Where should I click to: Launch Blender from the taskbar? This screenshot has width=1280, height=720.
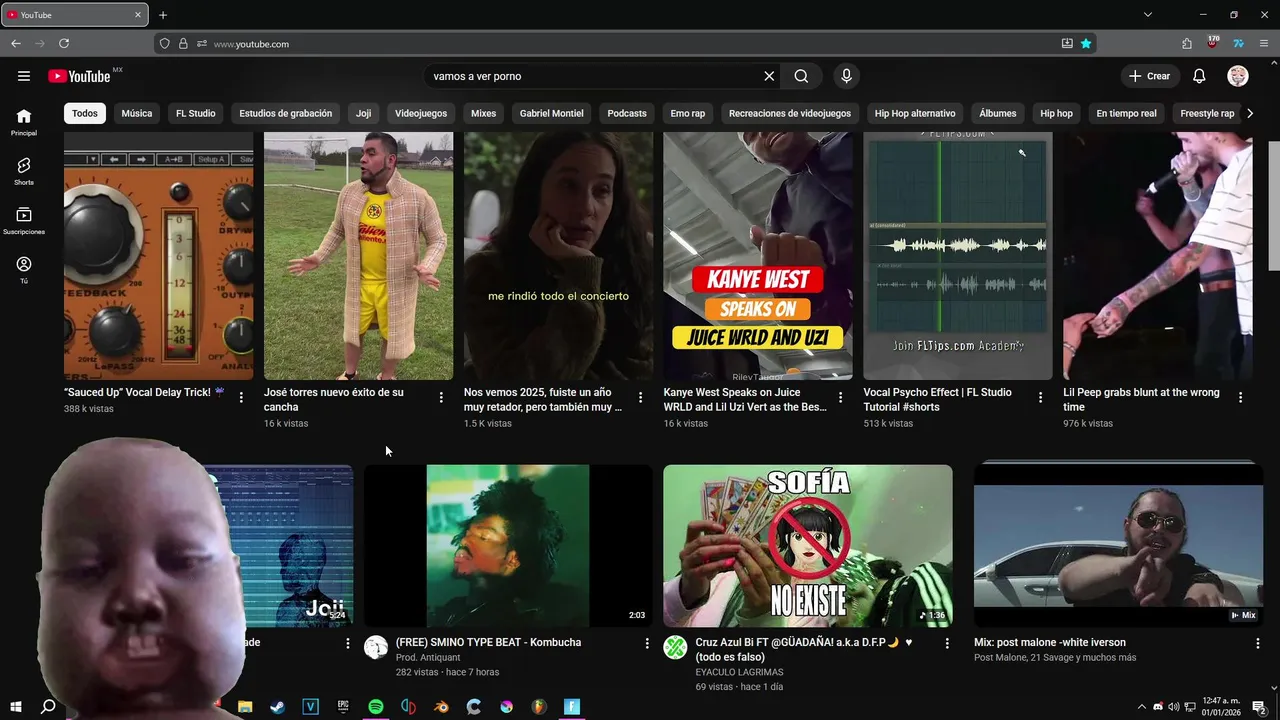pos(441,707)
